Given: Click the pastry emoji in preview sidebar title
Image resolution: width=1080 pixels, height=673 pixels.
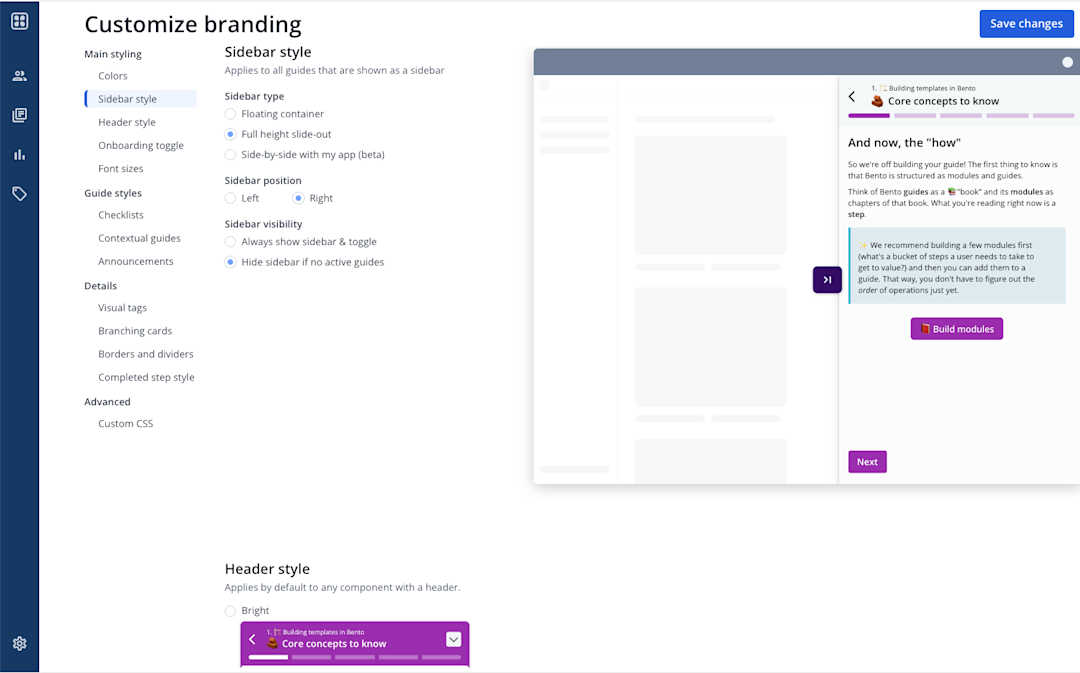Looking at the screenshot, I should coord(877,101).
